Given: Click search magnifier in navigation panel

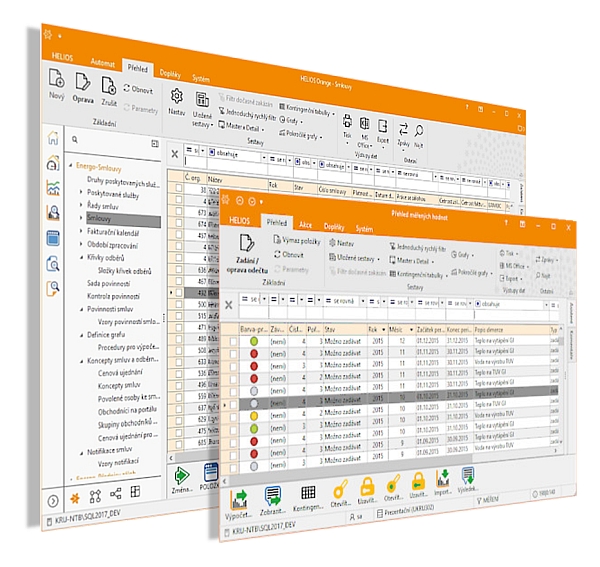Looking at the screenshot, I should pos(75,140).
